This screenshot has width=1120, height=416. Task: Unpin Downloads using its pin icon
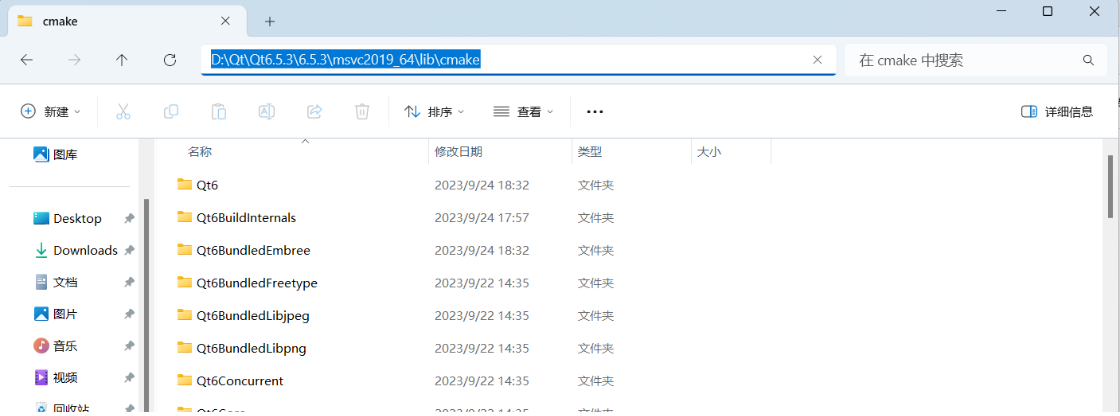(129, 251)
